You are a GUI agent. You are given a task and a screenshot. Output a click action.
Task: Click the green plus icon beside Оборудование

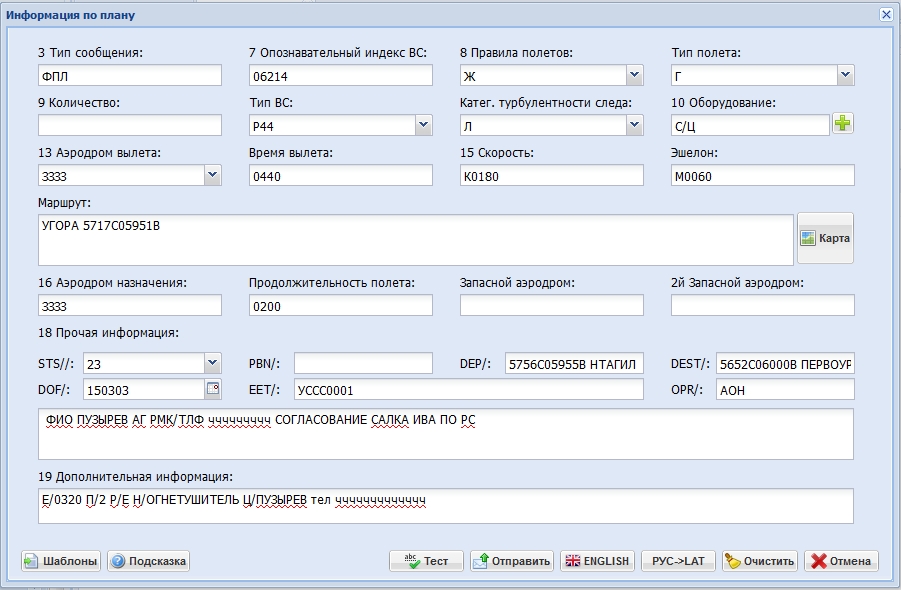click(843, 124)
